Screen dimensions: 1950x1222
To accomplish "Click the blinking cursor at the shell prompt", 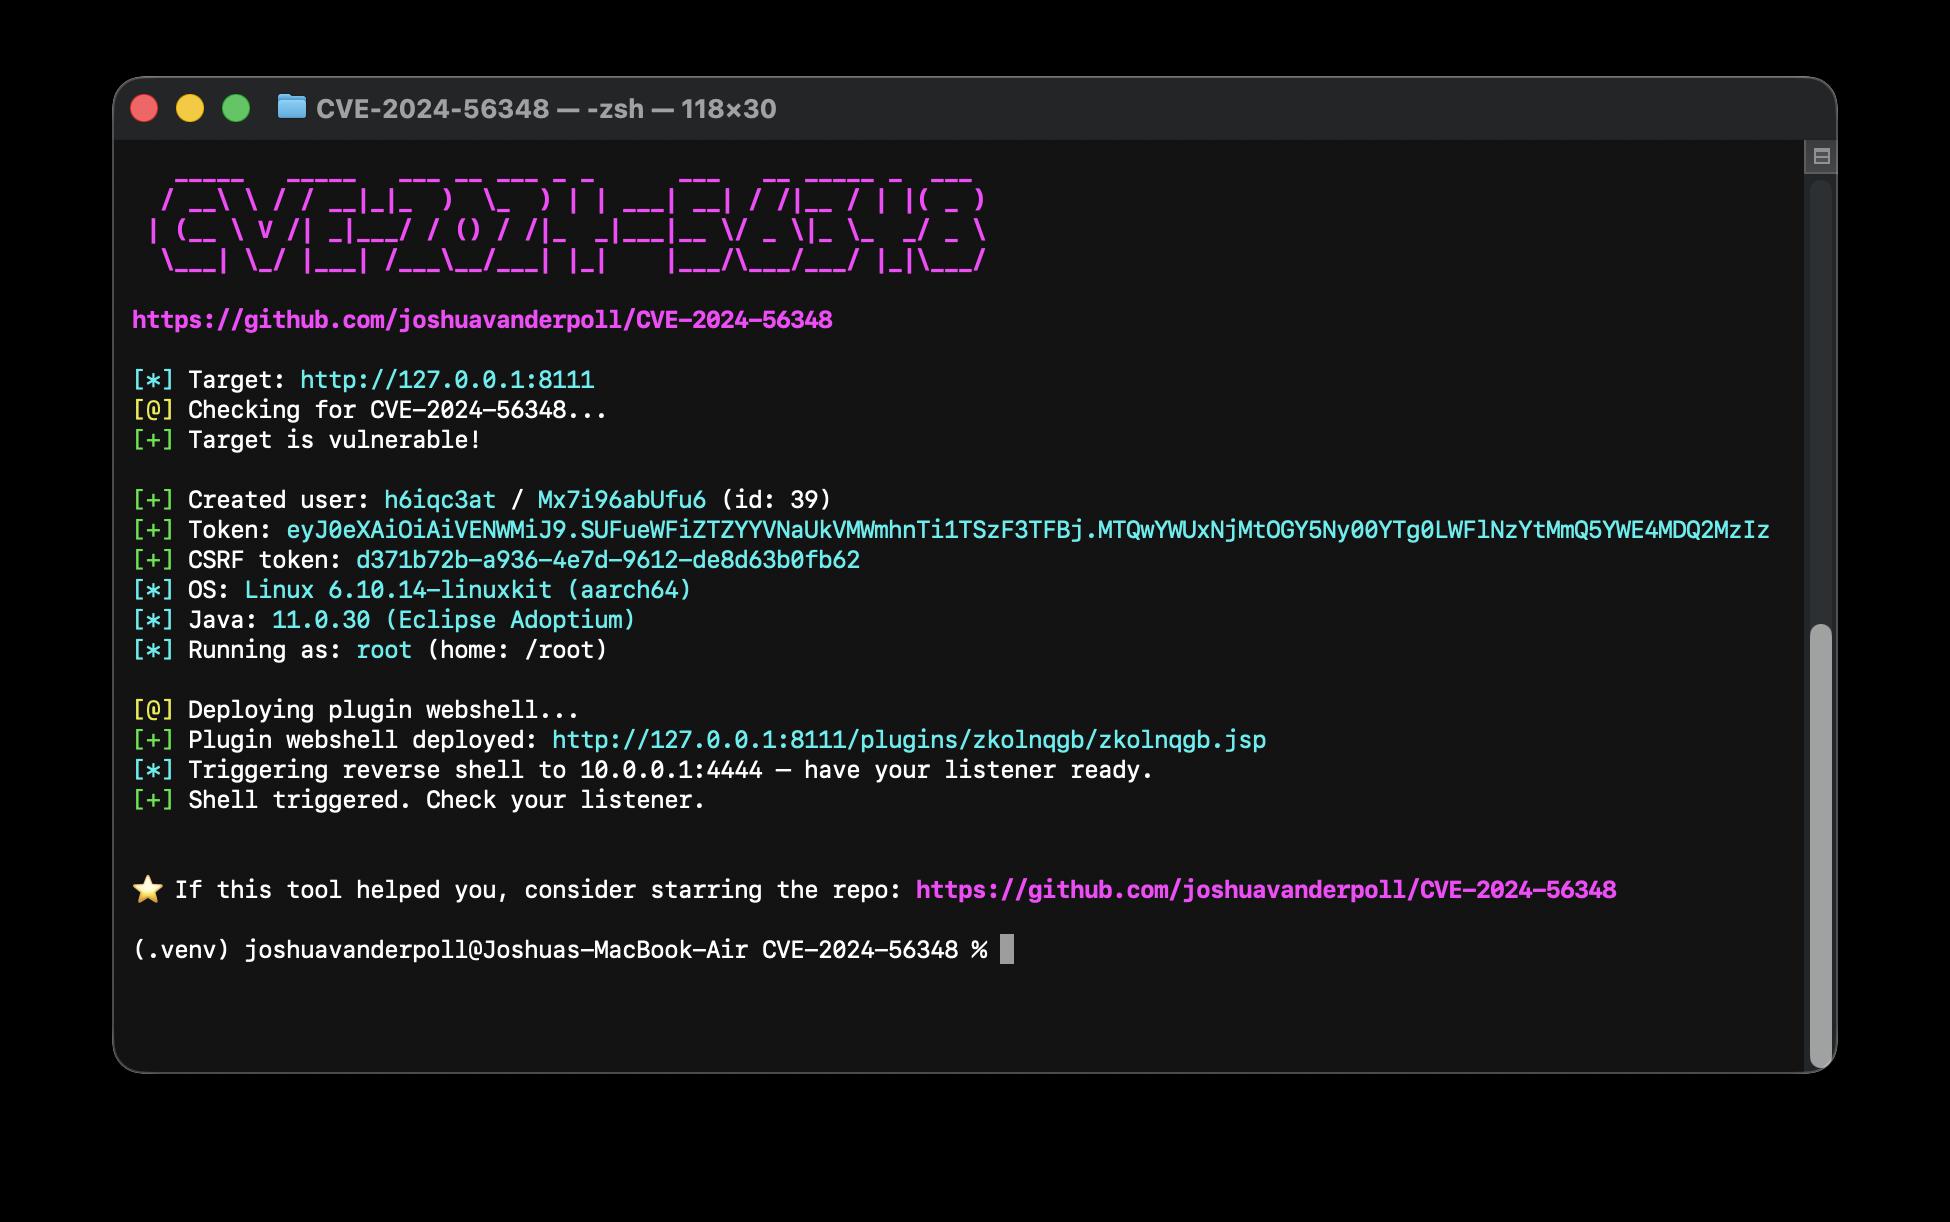I will (1005, 948).
